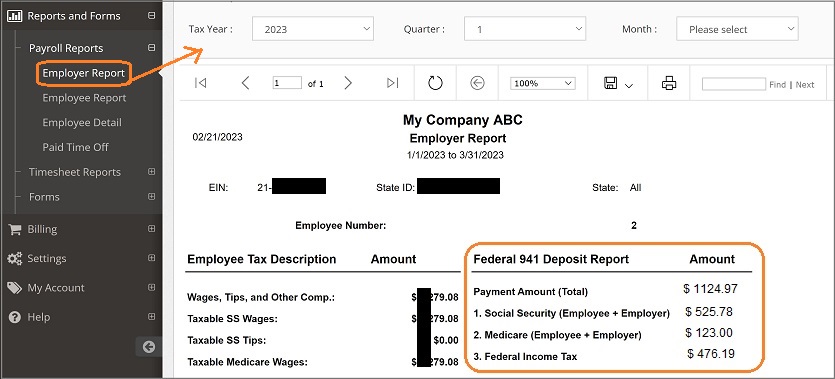Expand the Timesheet Reports group
The image size is (835, 379).
[x=152, y=172]
